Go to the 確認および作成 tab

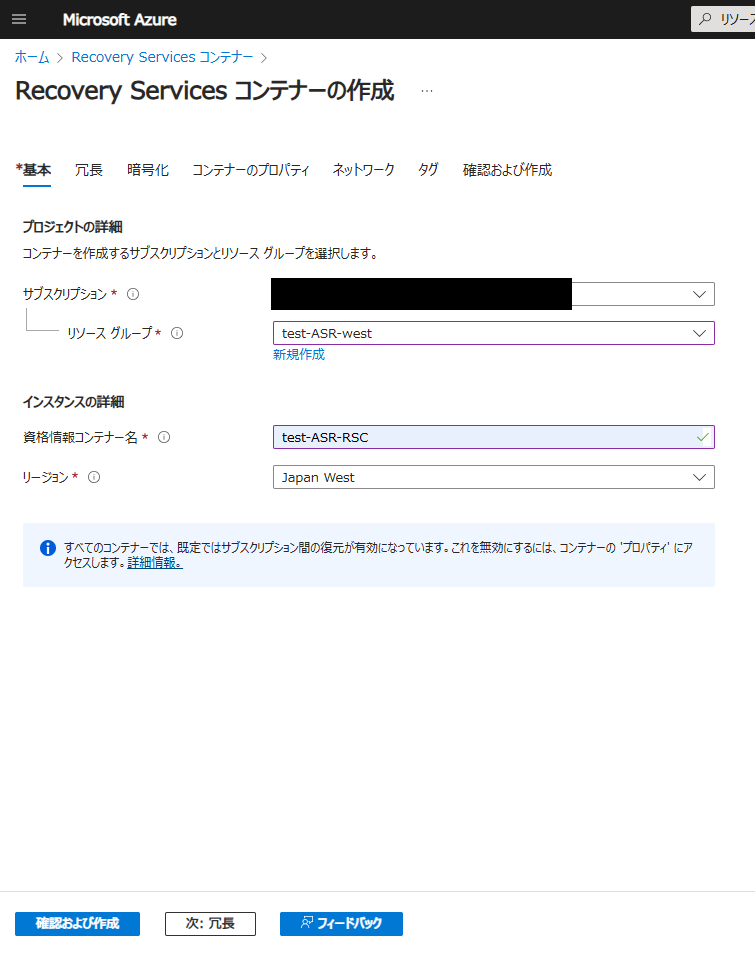(507, 170)
